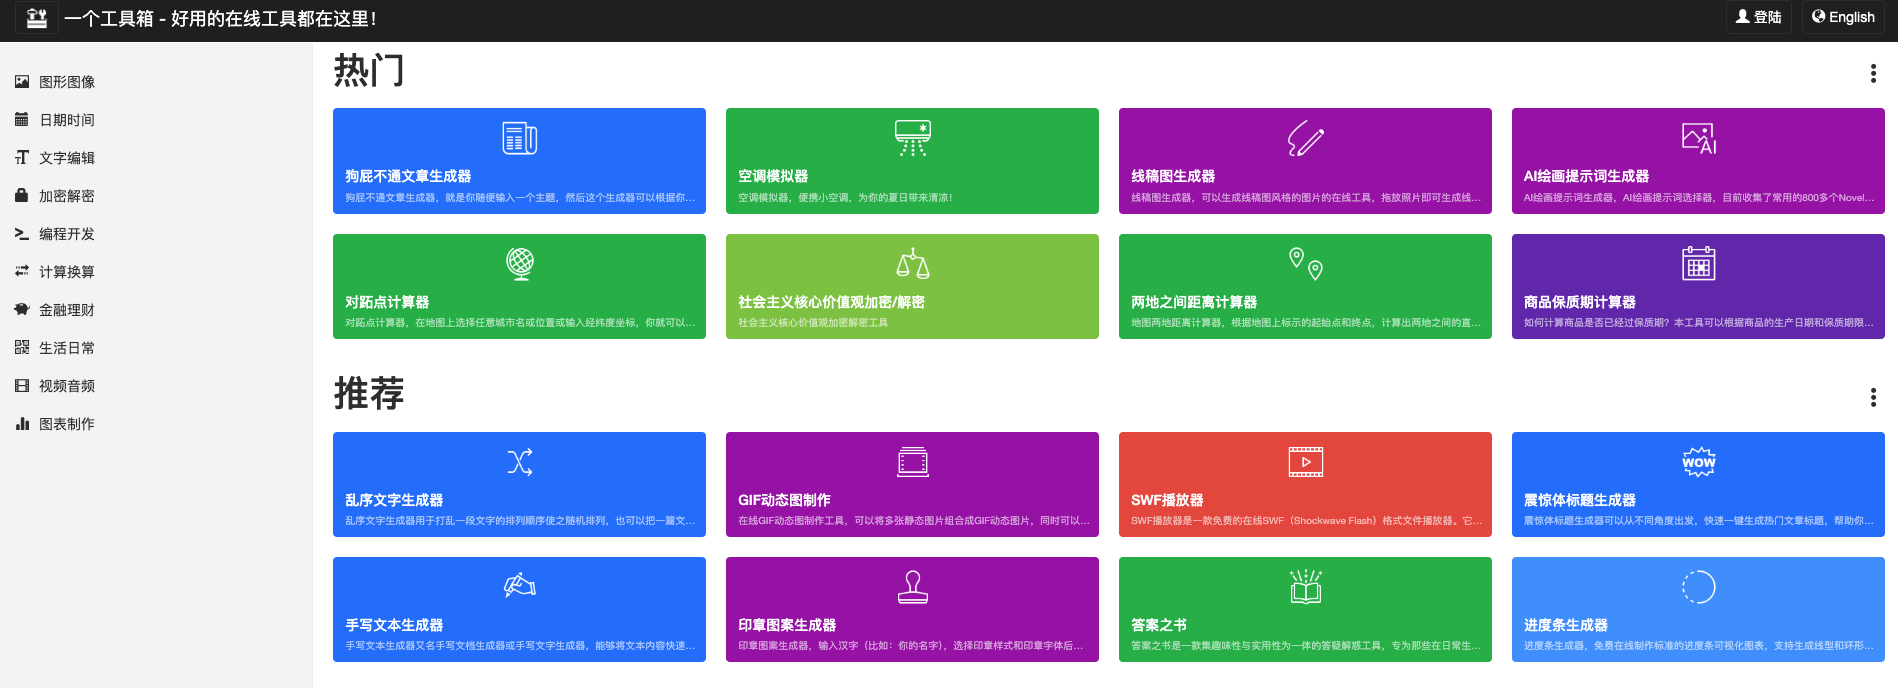
Task: Open the AI绘画提示词生成器 image icon
Action: (1698, 138)
